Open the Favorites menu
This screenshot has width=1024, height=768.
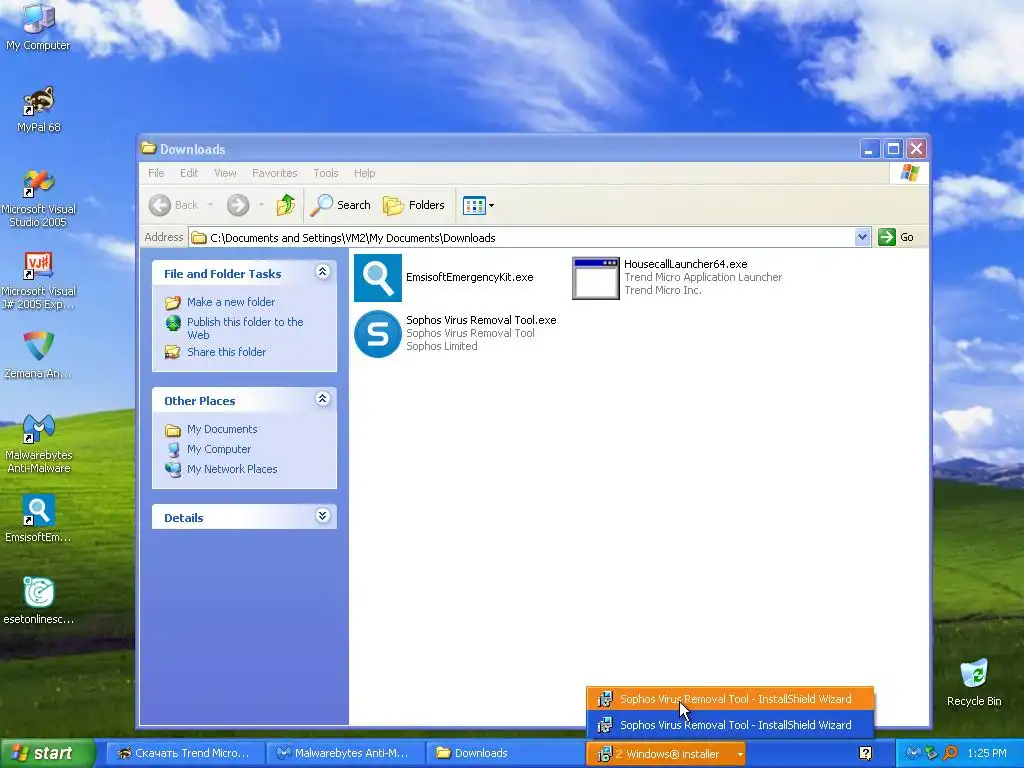(274, 173)
